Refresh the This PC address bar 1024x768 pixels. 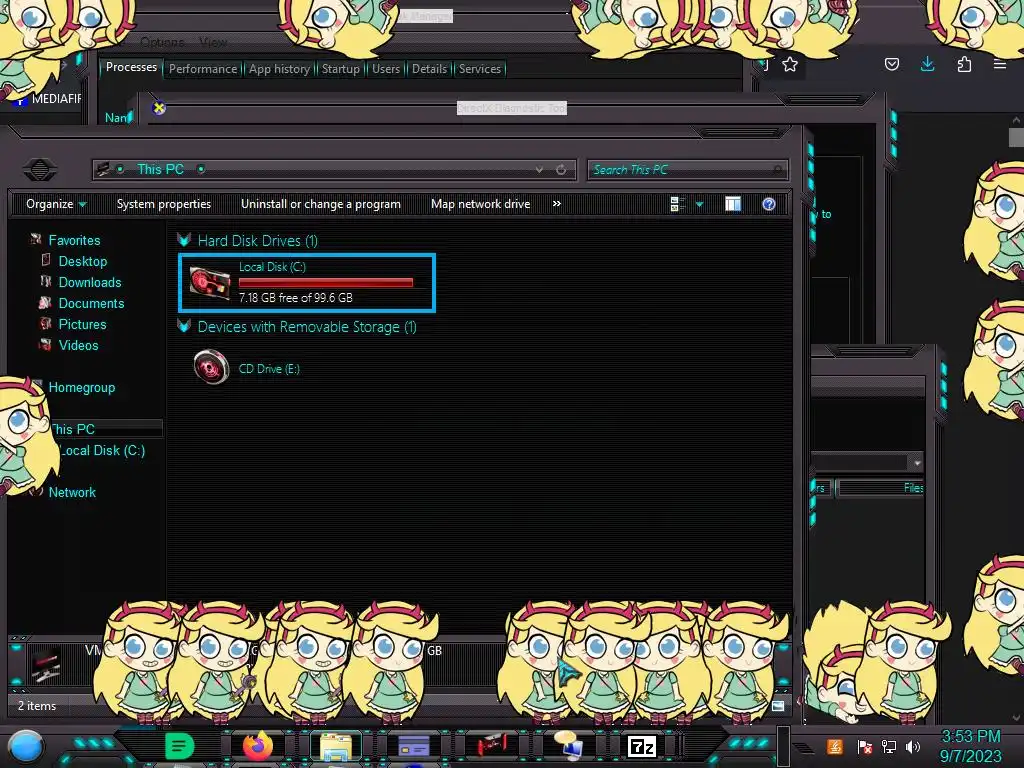point(561,170)
